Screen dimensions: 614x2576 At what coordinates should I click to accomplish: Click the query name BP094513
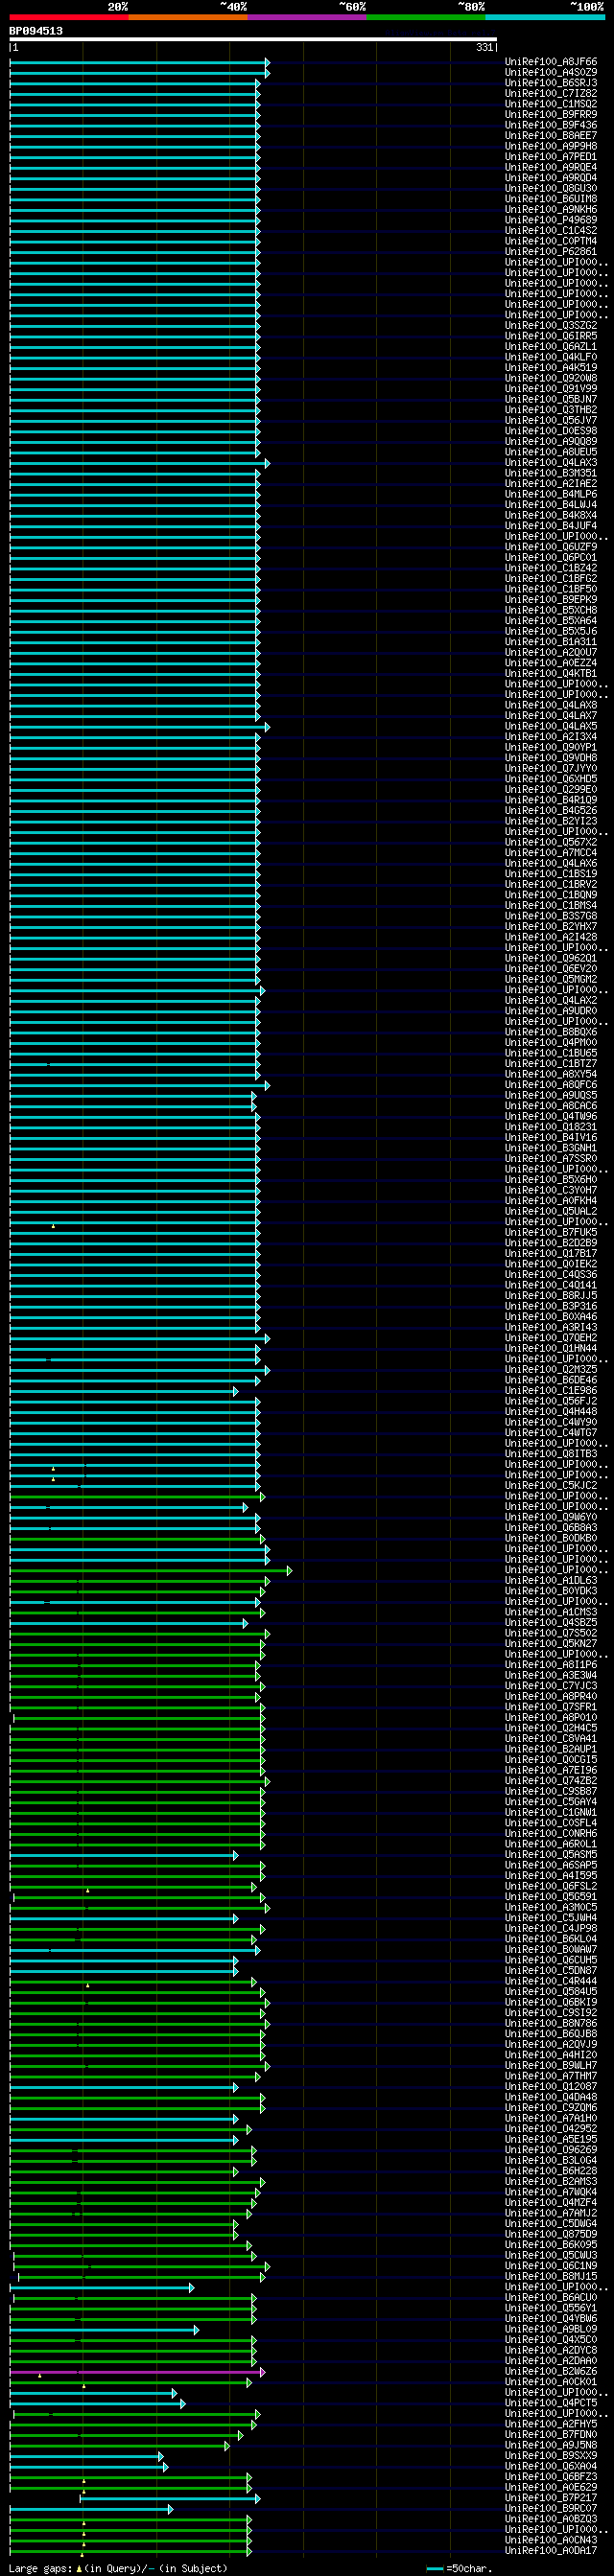tap(36, 31)
